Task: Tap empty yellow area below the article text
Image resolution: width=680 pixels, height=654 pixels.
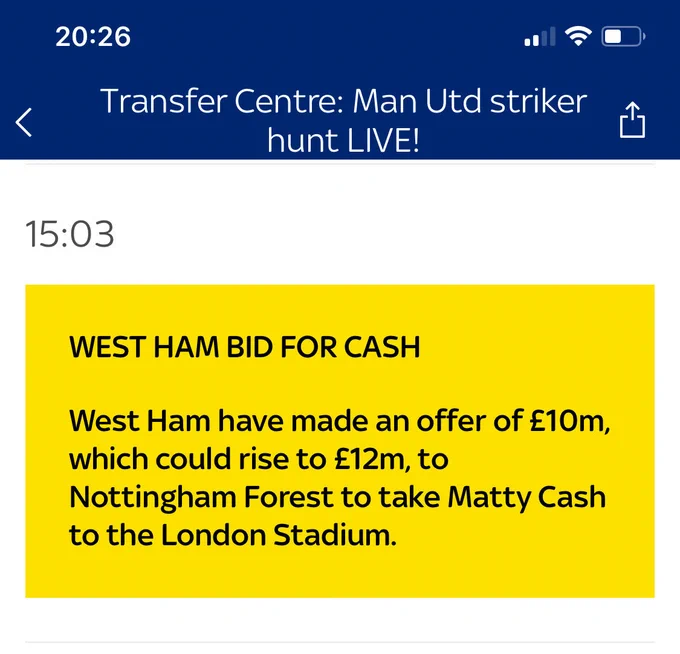Action: [x=340, y=573]
